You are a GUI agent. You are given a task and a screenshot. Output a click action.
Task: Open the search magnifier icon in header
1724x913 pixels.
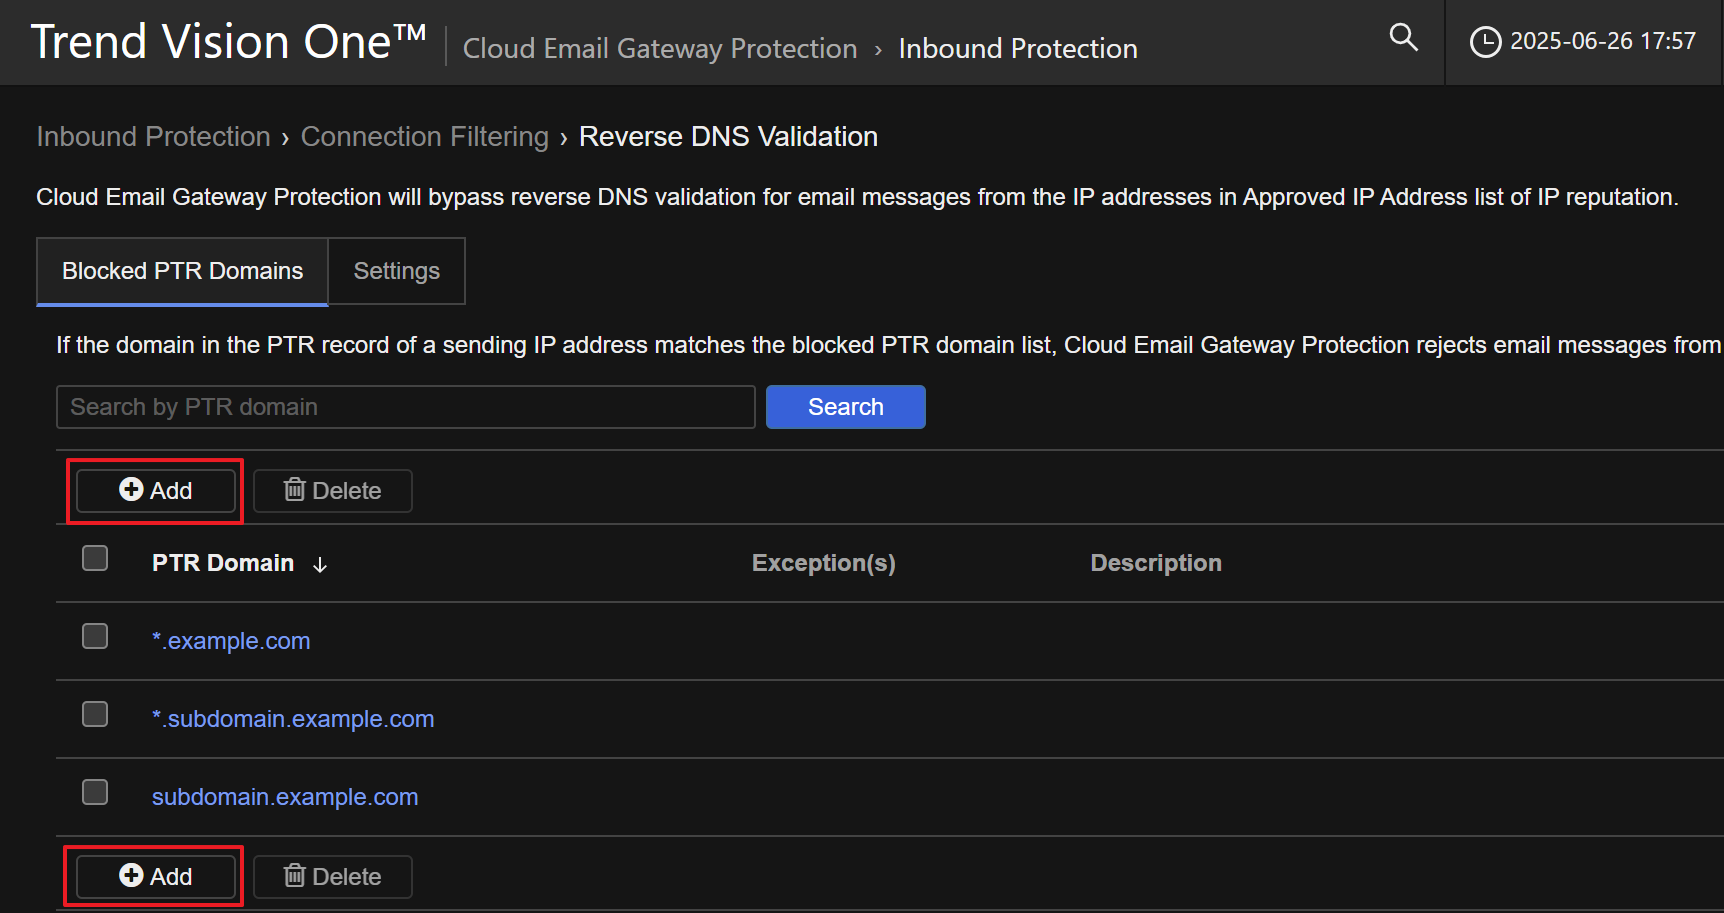(x=1404, y=38)
